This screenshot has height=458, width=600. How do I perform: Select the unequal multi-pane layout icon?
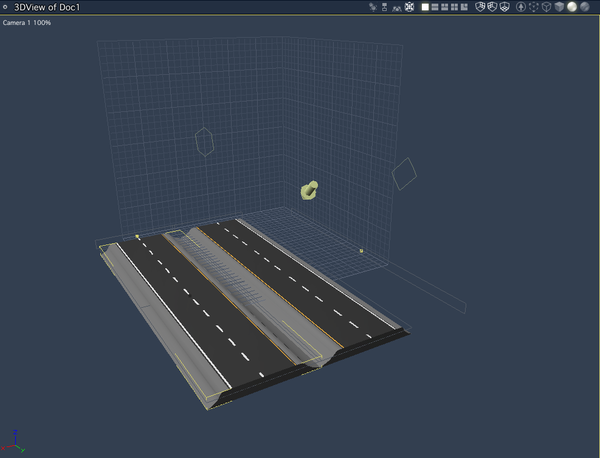coord(464,7)
